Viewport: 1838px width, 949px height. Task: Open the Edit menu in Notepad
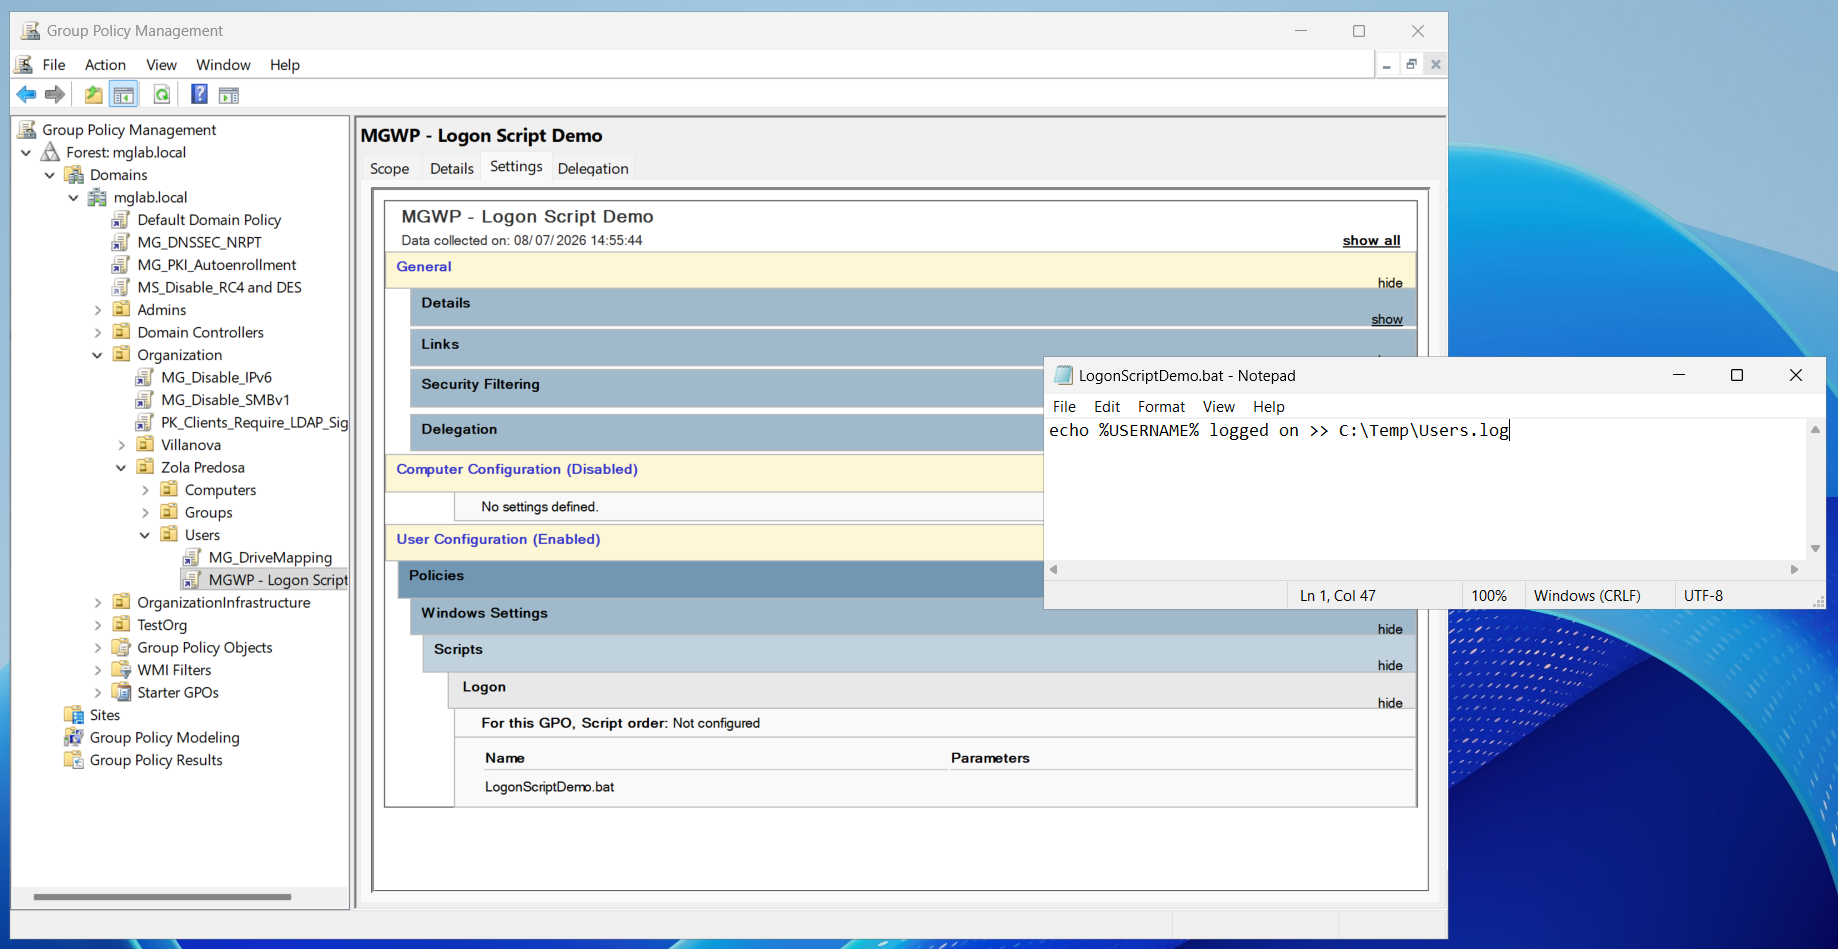[x=1107, y=407]
